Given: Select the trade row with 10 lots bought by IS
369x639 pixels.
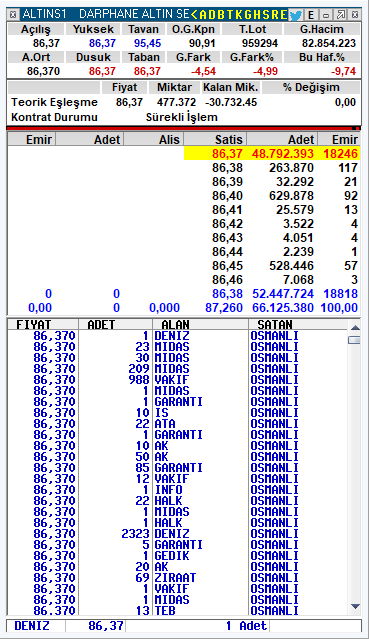Looking at the screenshot, I should pos(178,413).
